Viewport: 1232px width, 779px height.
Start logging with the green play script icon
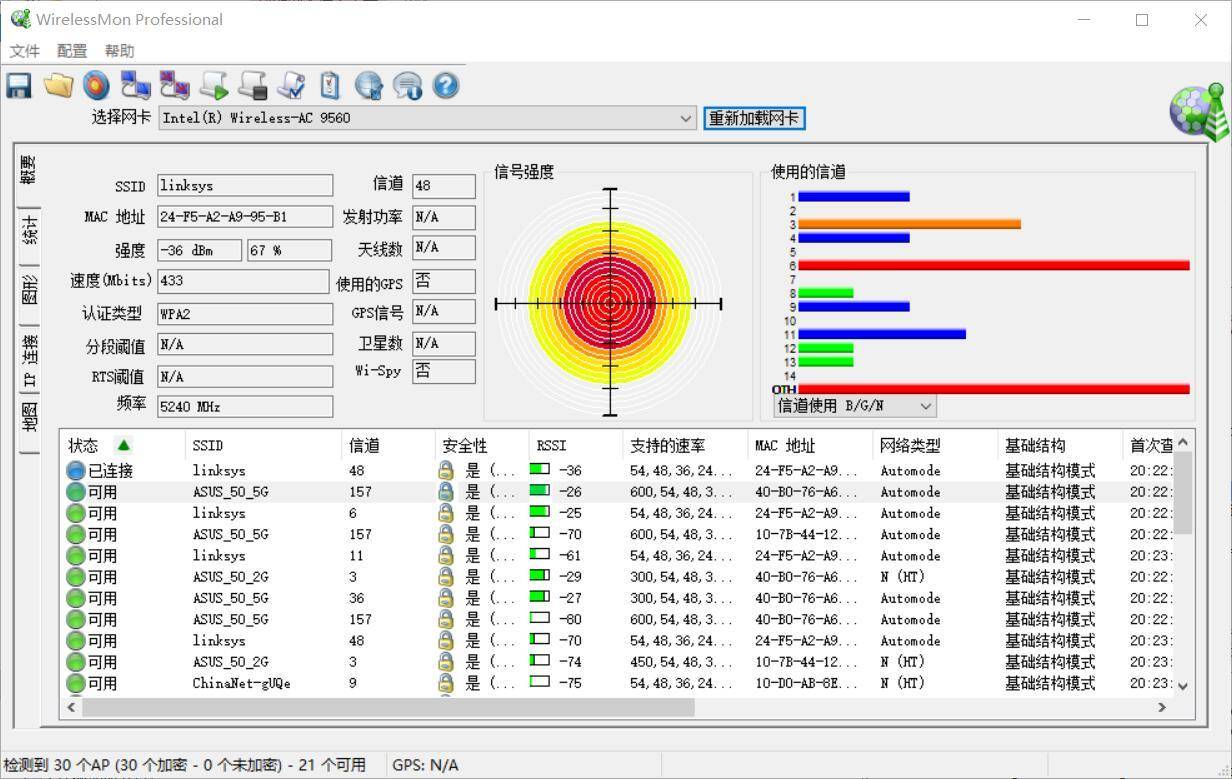(x=213, y=85)
